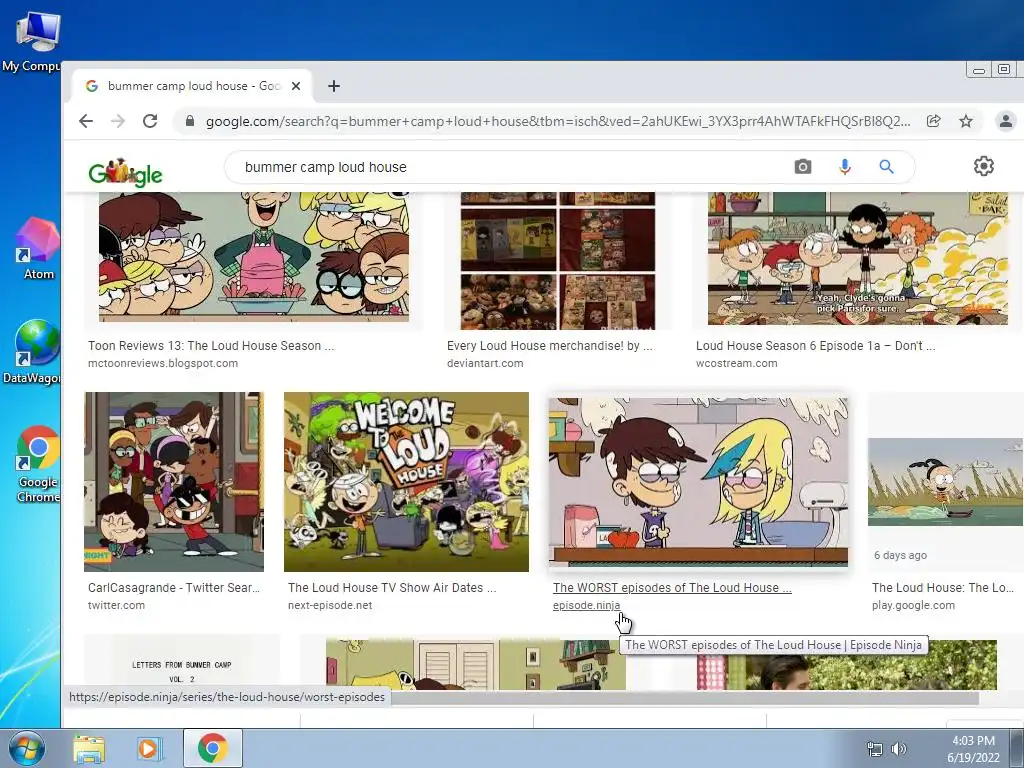Run the search with the magnifier icon
Image resolution: width=1024 pixels, height=768 pixels.
pyautogui.click(x=886, y=167)
